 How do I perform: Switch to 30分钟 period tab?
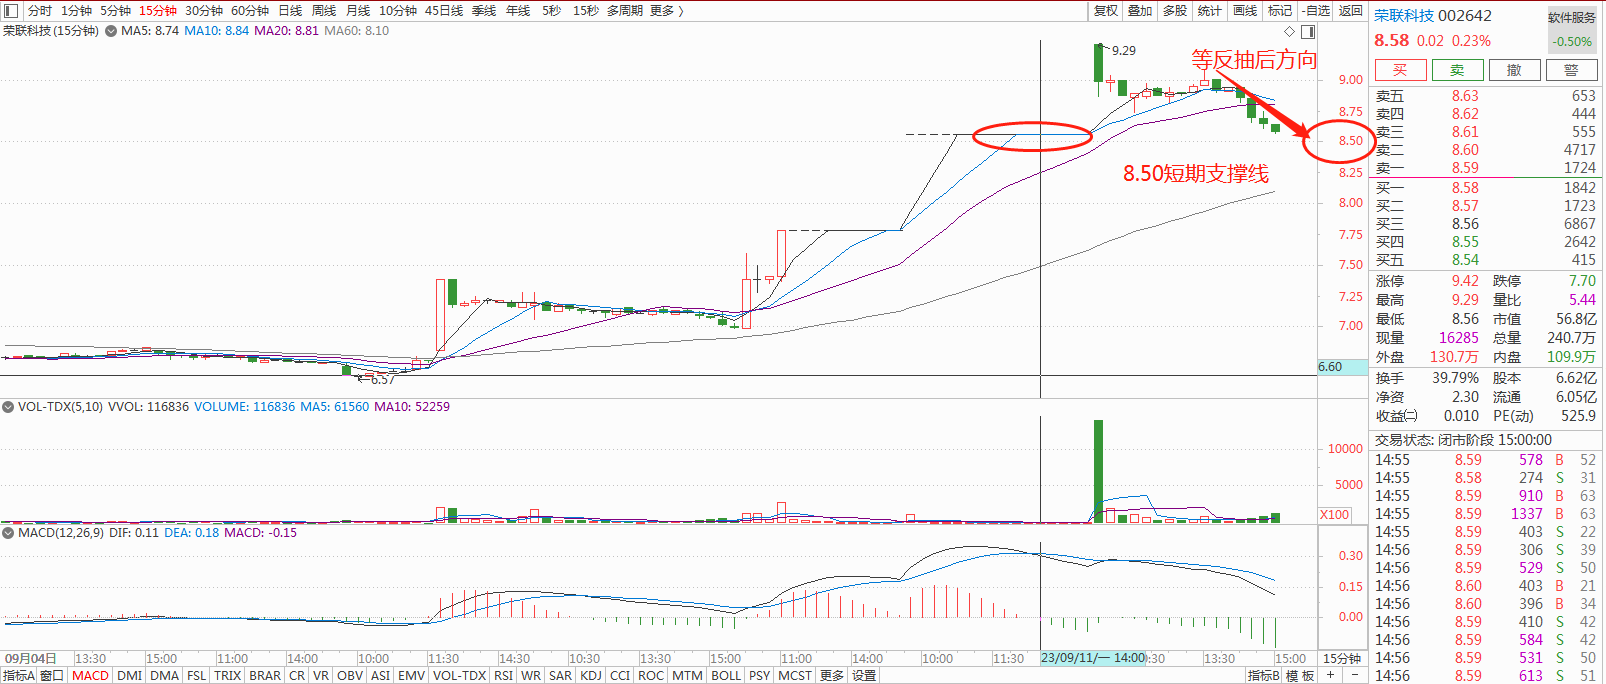click(204, 10)
